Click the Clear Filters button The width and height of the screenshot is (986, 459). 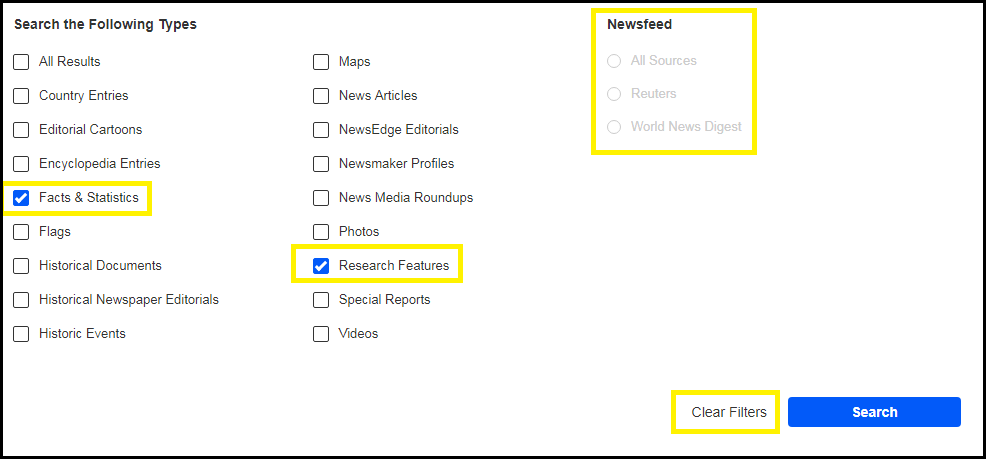[x=729, y=412]
